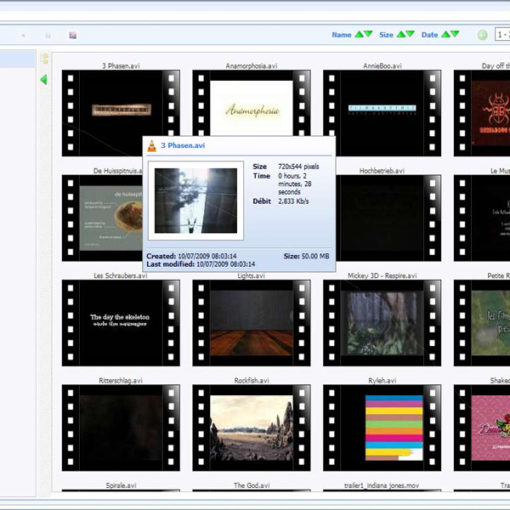Click the preview image in the popup
Screen dimensions: 510x510
click(196, 200)
